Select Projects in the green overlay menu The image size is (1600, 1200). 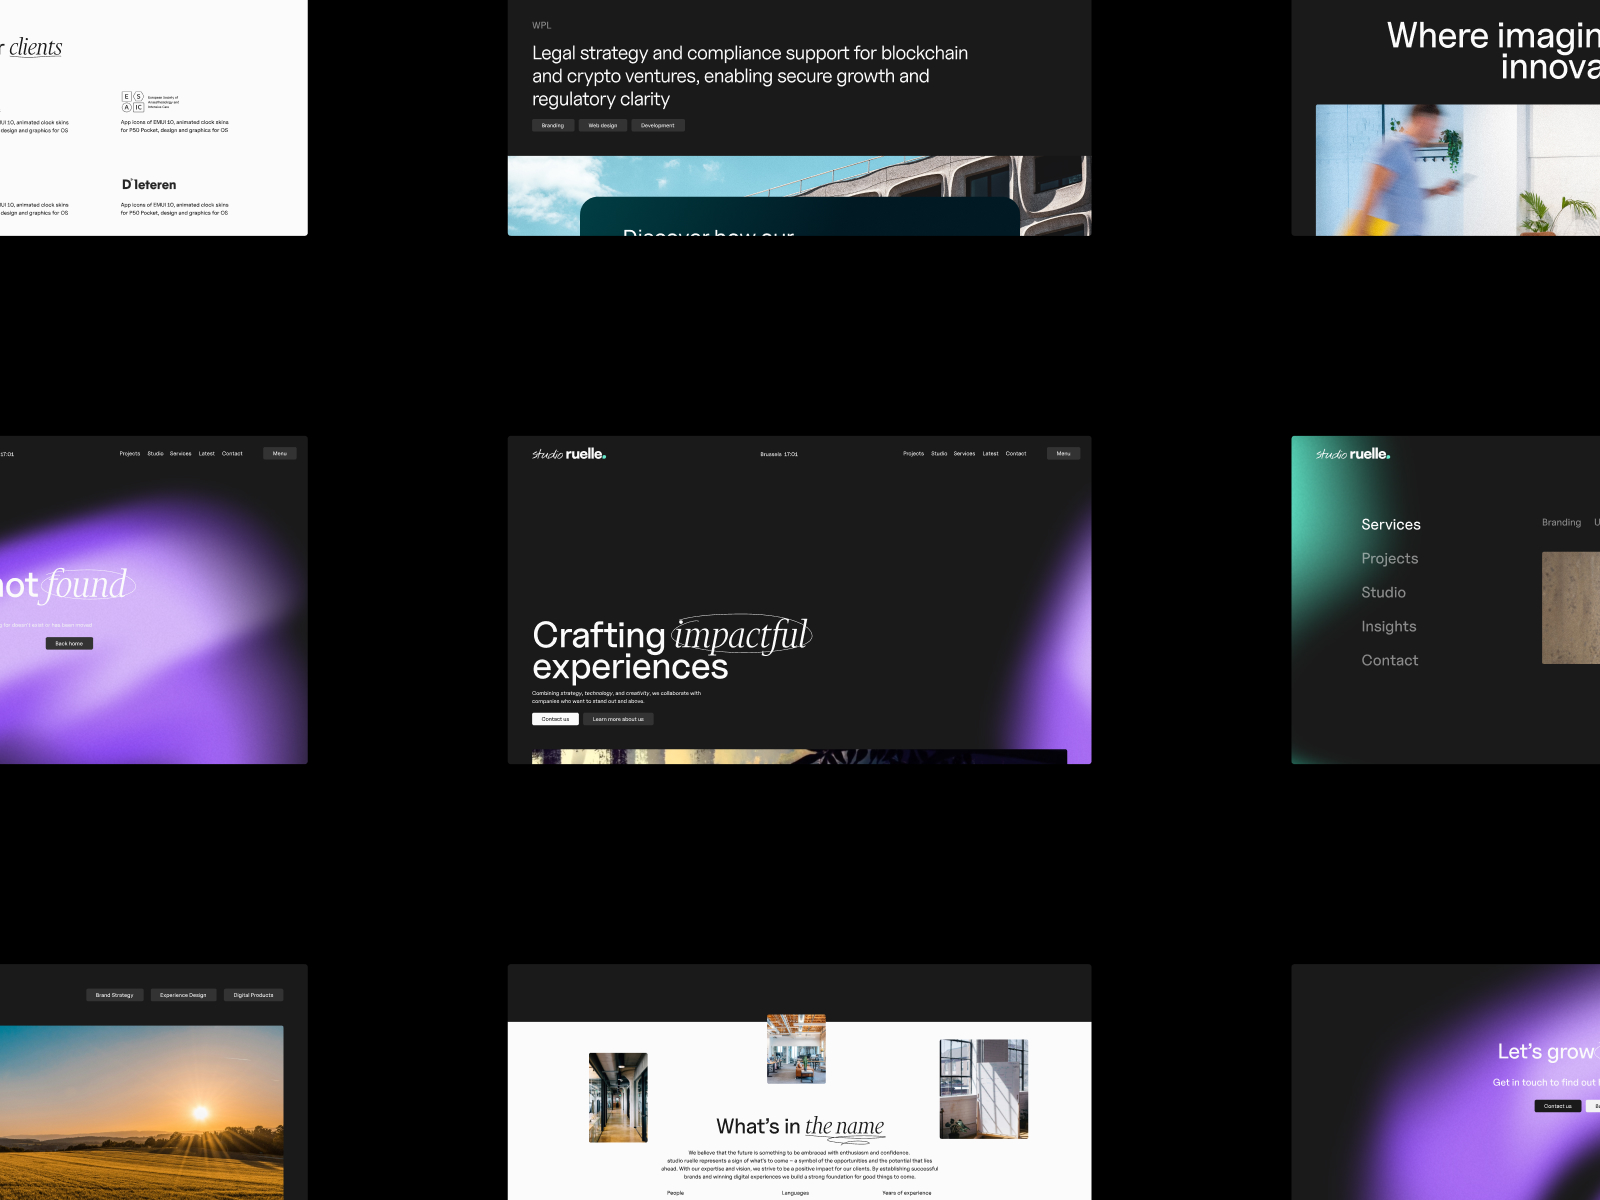1390,559
